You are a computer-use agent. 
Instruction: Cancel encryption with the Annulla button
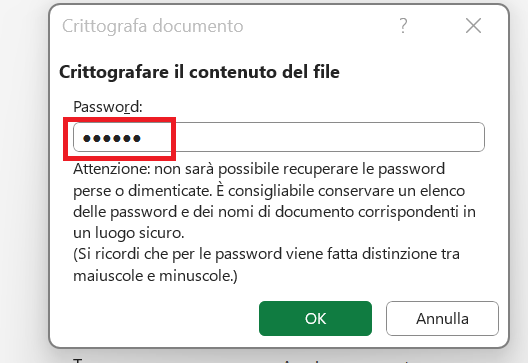[x=442, y=318]
